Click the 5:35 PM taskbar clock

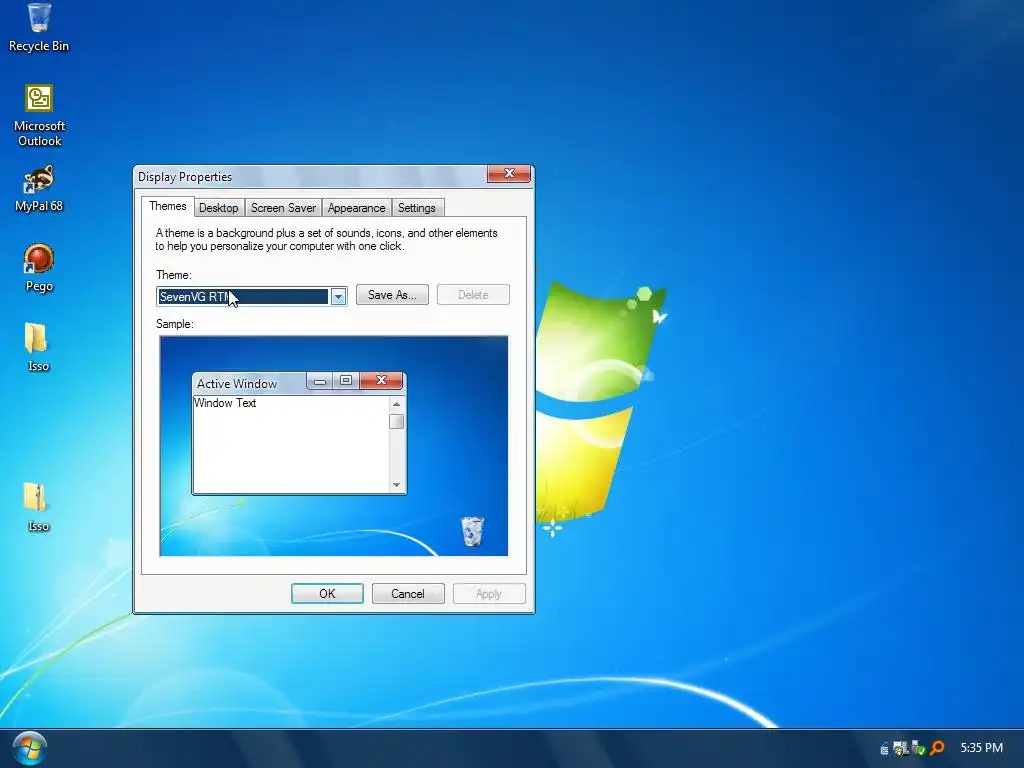click(981, 748)
